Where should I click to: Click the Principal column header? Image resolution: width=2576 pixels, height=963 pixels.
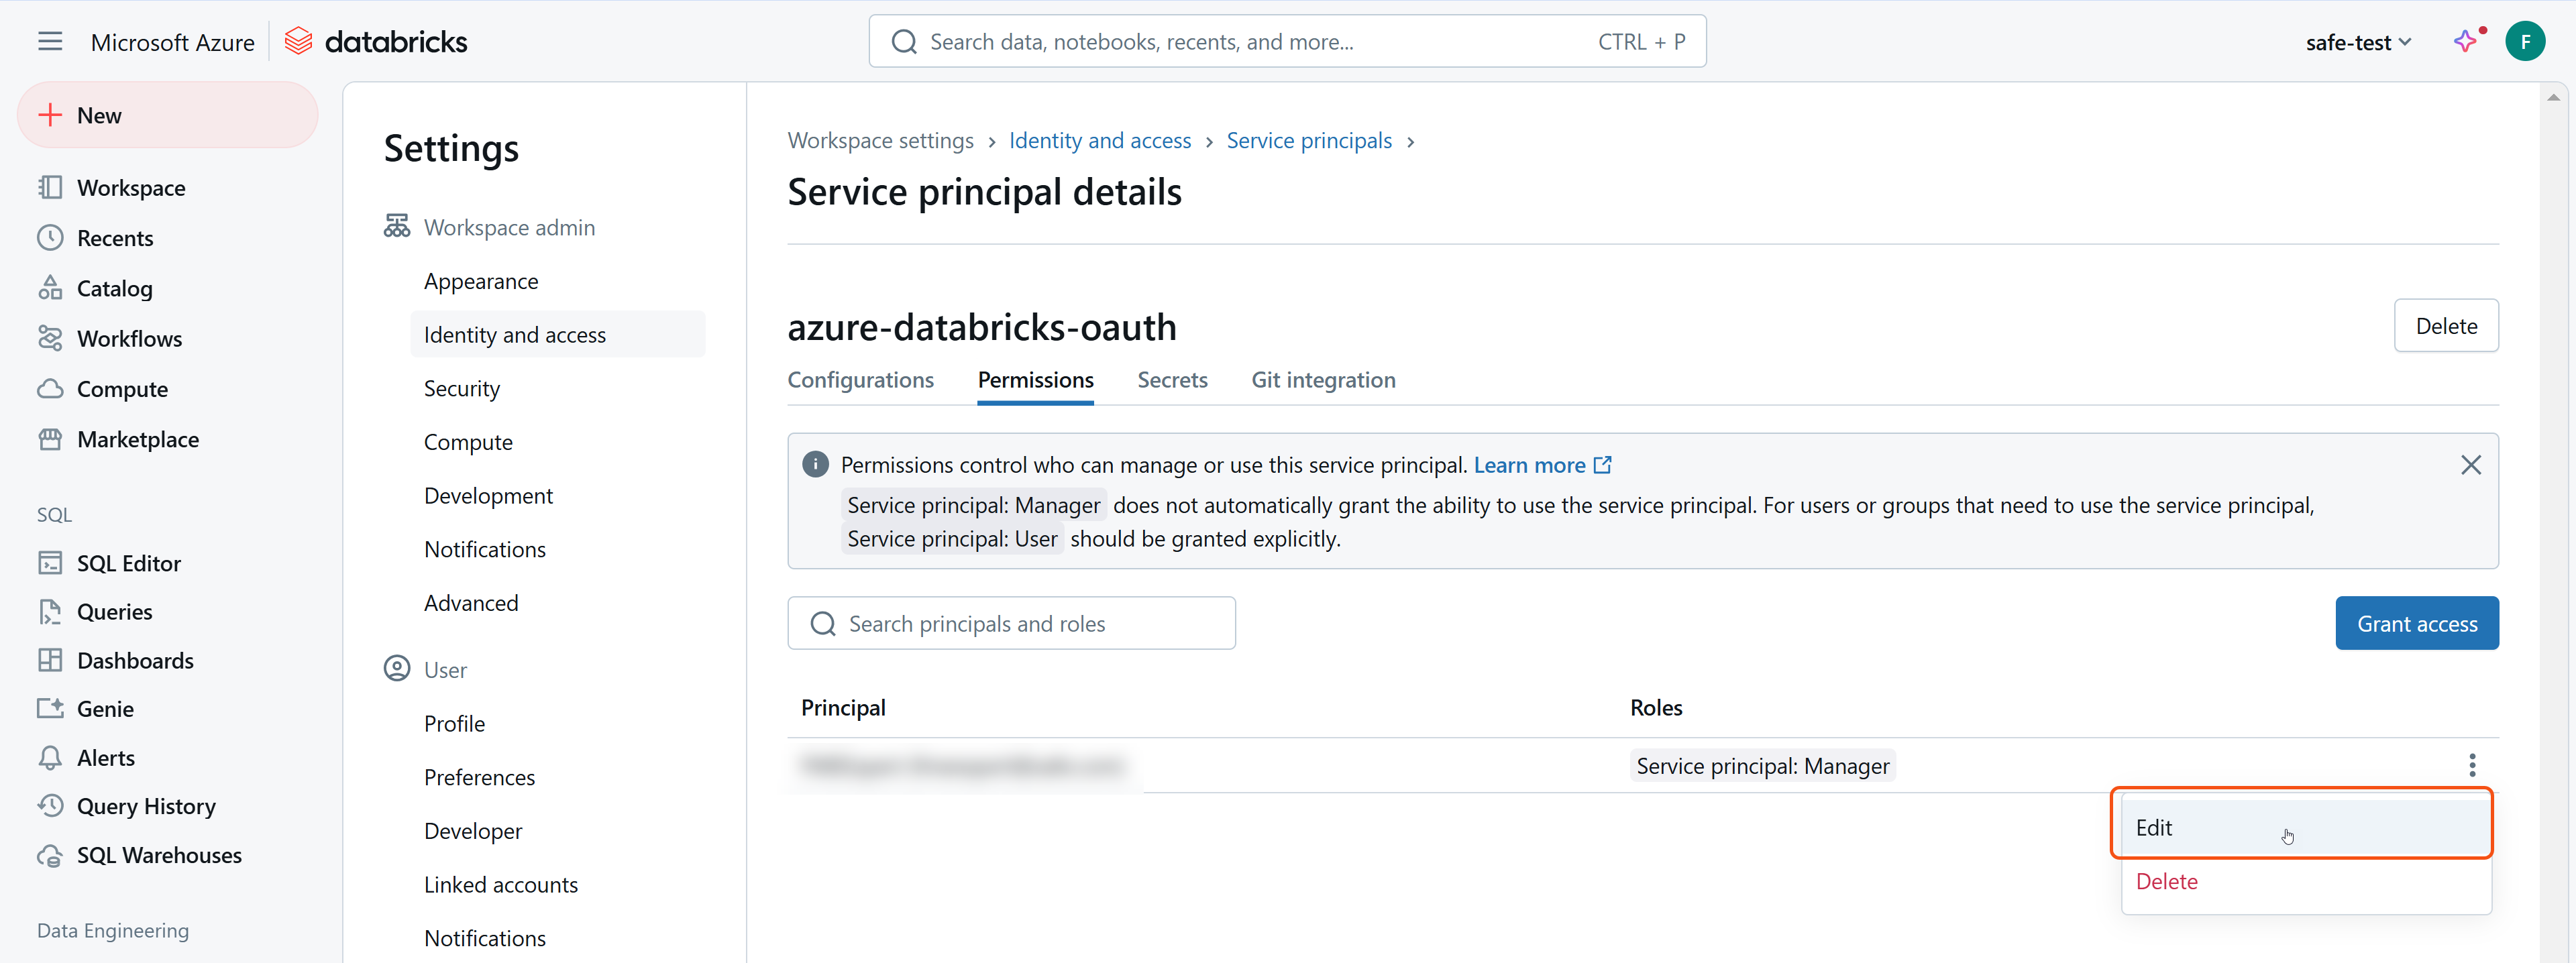click(843, 708)
